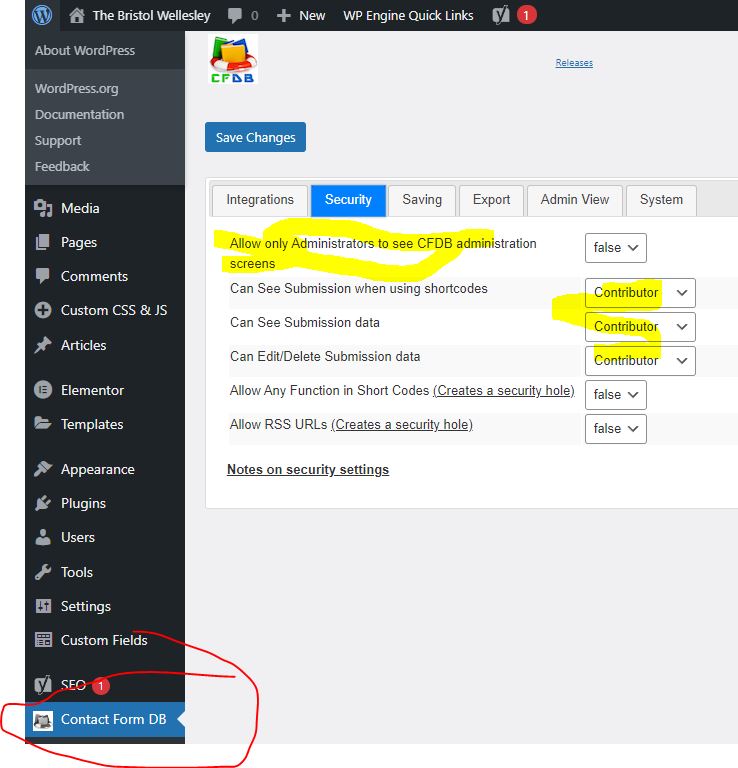Open role dropdown for Can See Submission data
Image resolution: width=738 pixels, height=768 pixels.
640,327
